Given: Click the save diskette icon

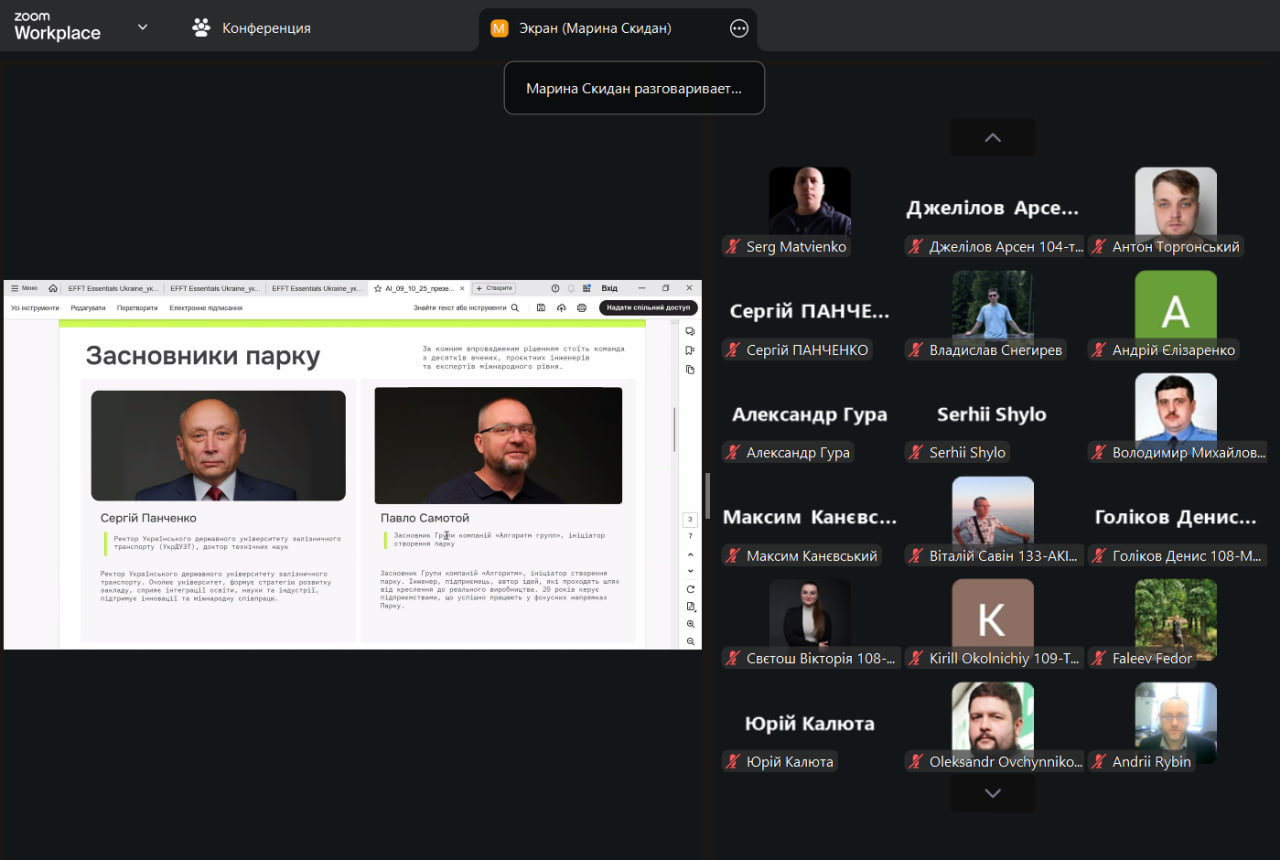Looking at the screenshot, I should (x=541, y=308).
